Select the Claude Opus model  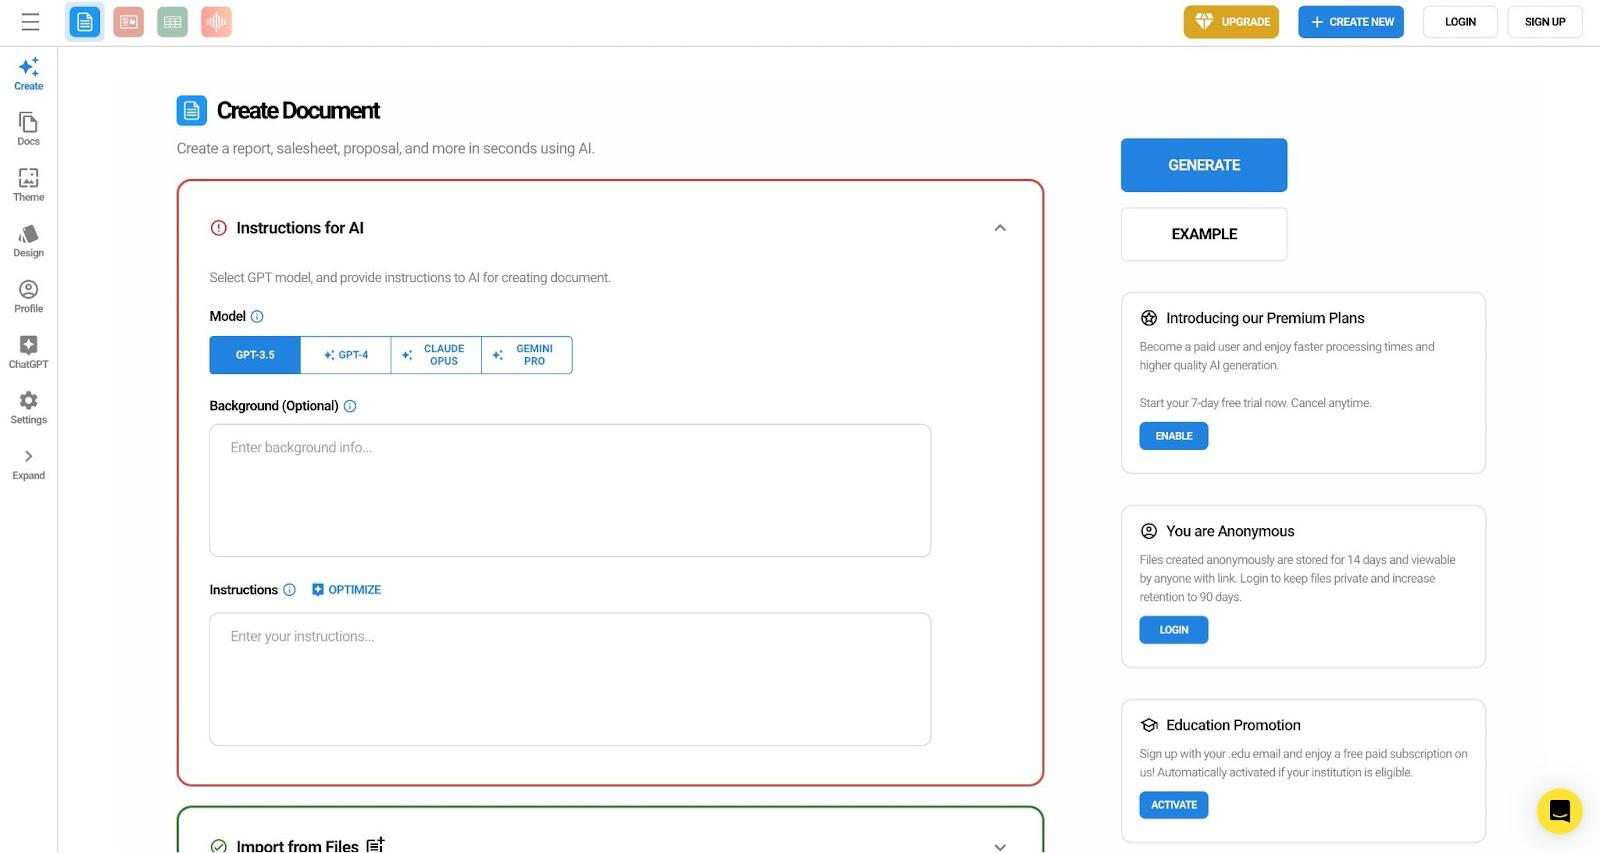[x=436, y=355]
